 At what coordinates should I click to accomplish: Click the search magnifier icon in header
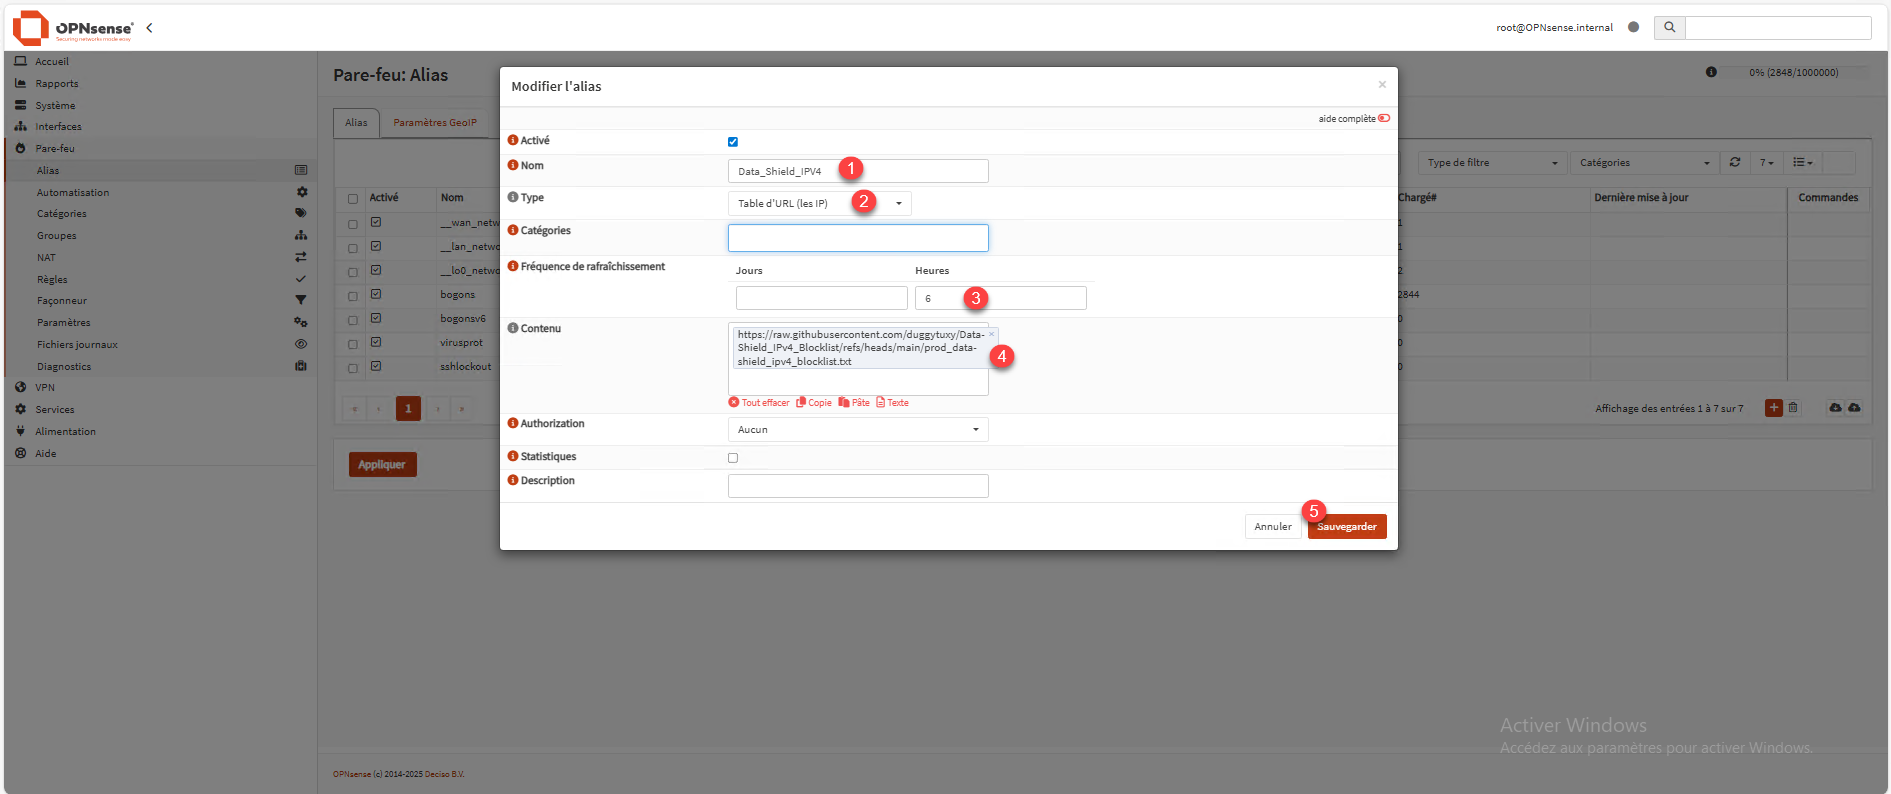click(1669, 28)
